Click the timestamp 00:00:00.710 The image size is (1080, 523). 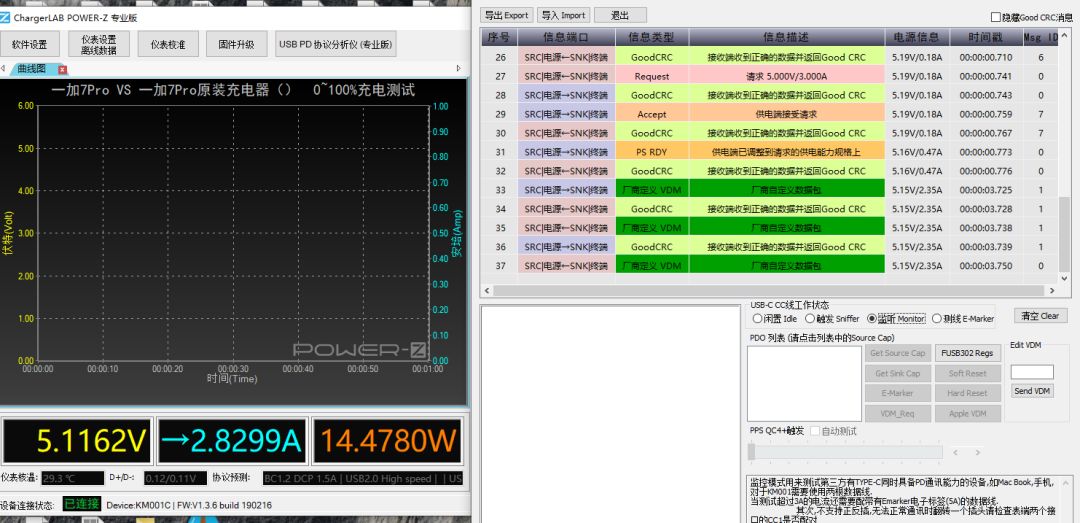(986, 57)
